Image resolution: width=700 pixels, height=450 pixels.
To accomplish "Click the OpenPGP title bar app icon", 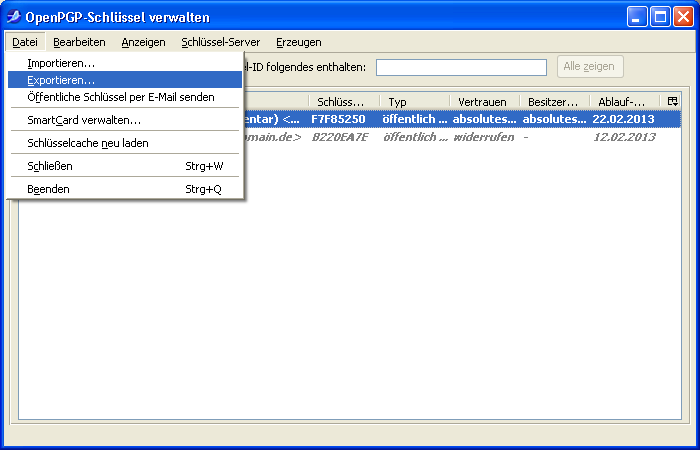I will (15, 17).
